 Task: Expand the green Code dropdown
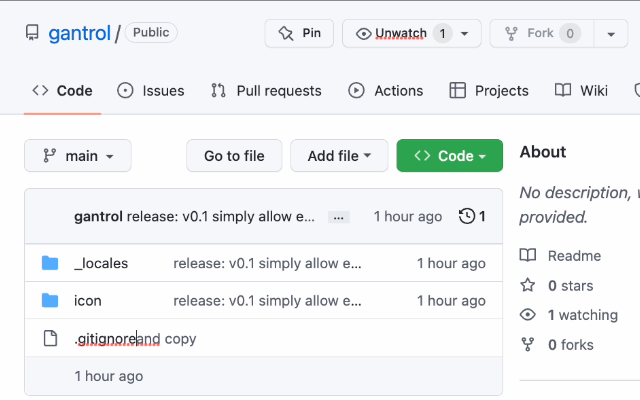point(449,156)
